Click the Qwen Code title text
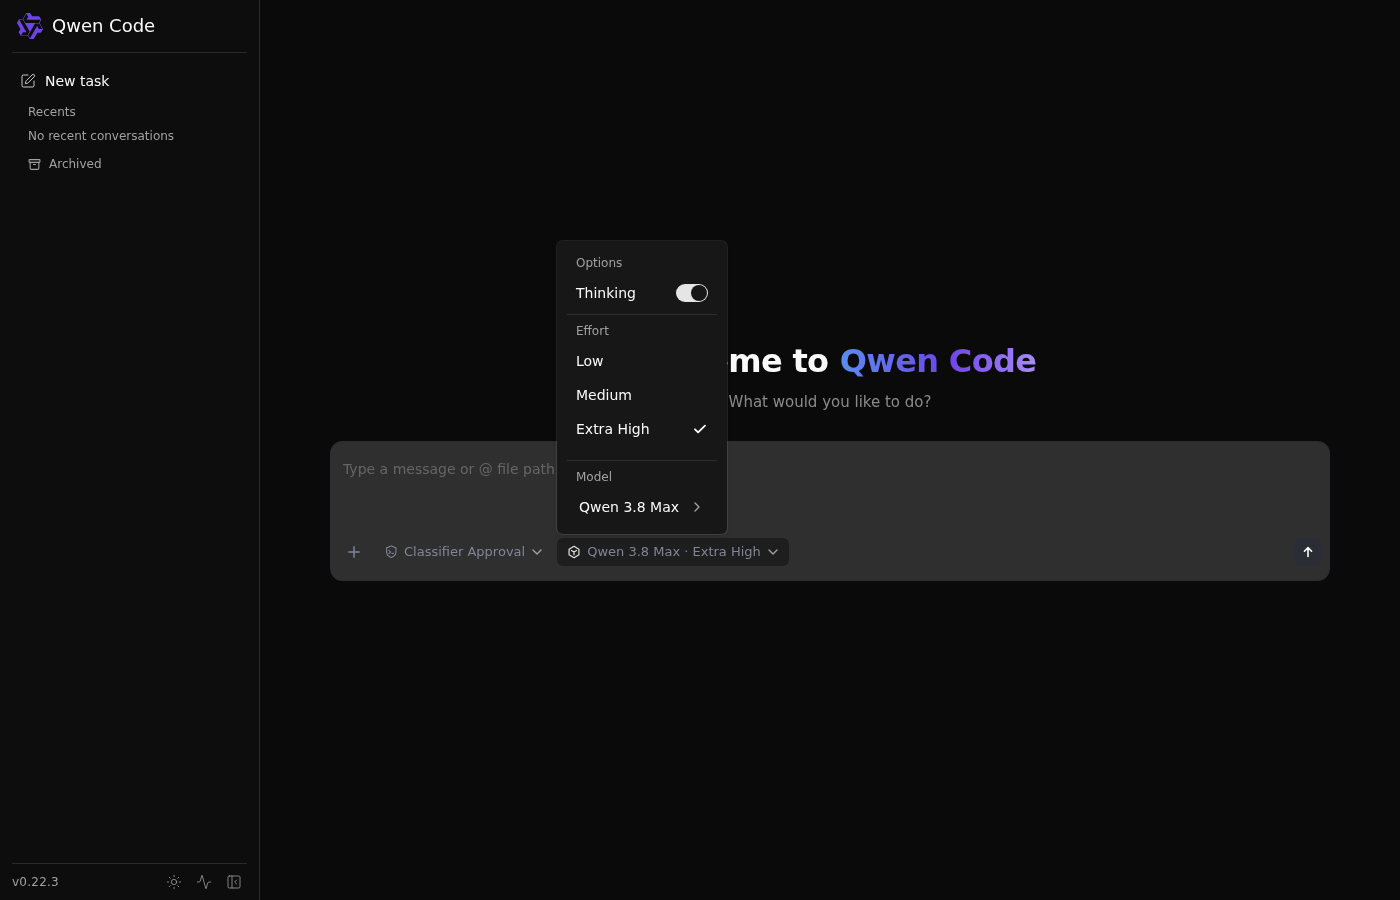1400x900 pixels. click(x=103, y=26)
